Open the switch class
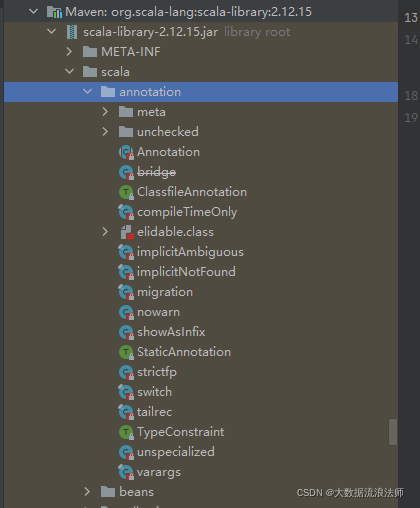This screenshot has height=508, width=420. pyautogui.click(x=155, y=392)
